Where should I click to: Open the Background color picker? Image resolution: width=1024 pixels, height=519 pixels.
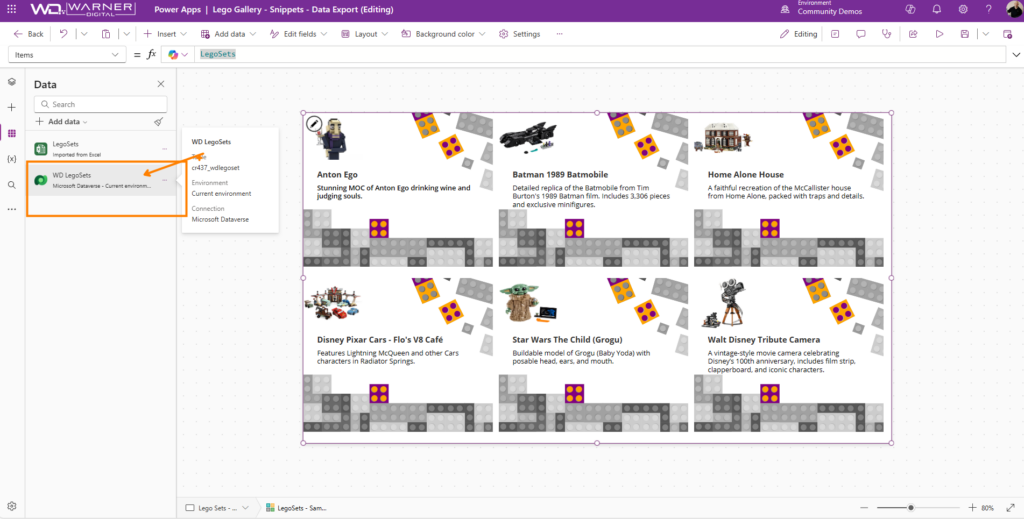pos(443,34)
